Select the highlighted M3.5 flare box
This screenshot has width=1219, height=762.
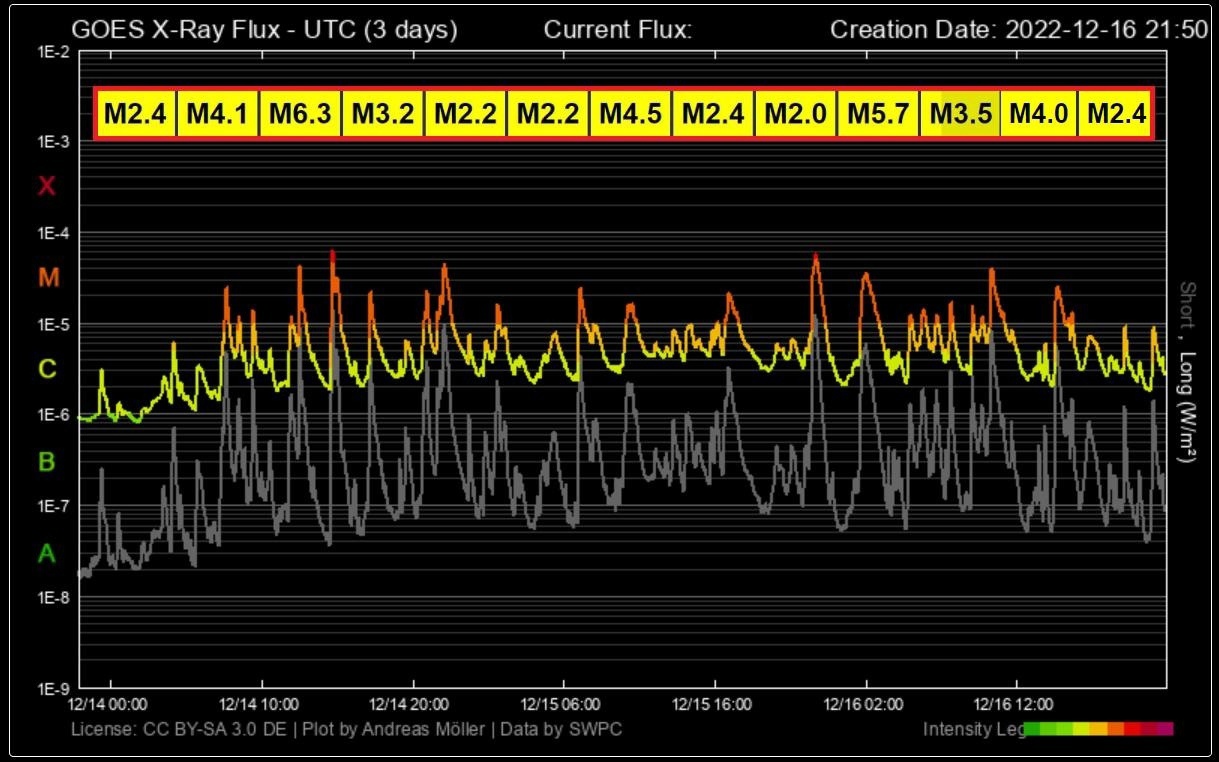tap(960, 114)
